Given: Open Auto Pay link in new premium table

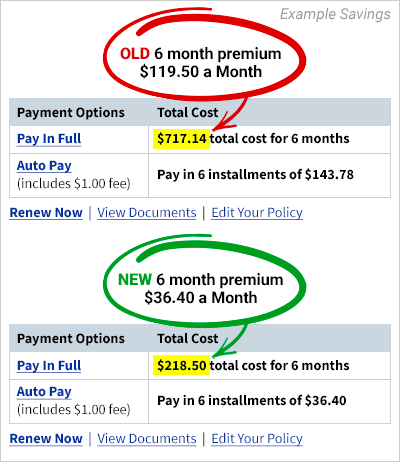Looking at the screenshot, I should [x=44, y=392].
